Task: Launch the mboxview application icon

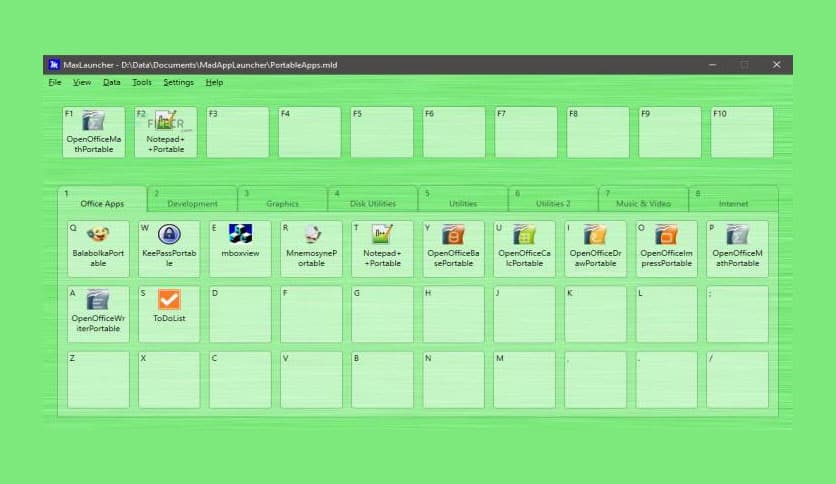Action: click(240, 249)
